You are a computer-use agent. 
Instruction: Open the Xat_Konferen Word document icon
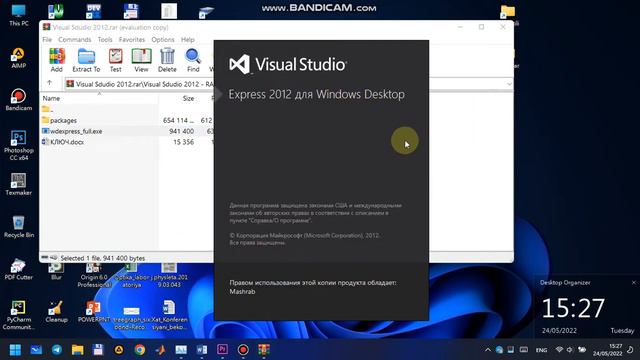click(169, 315)
